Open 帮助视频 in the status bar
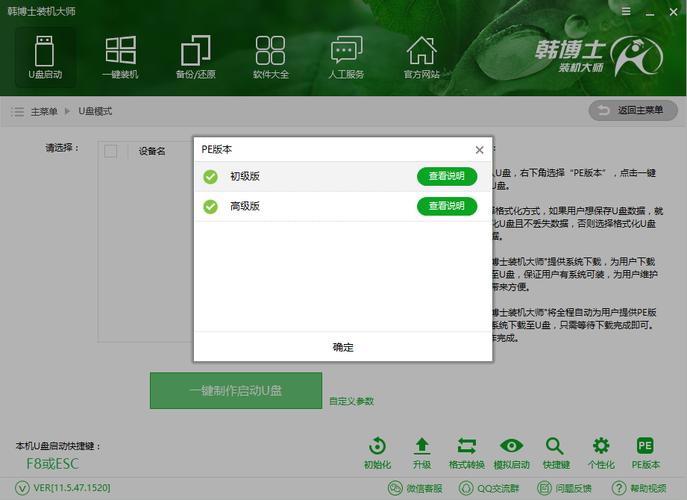The height and width of the screenshot is (500, 687). coord(639,488)
